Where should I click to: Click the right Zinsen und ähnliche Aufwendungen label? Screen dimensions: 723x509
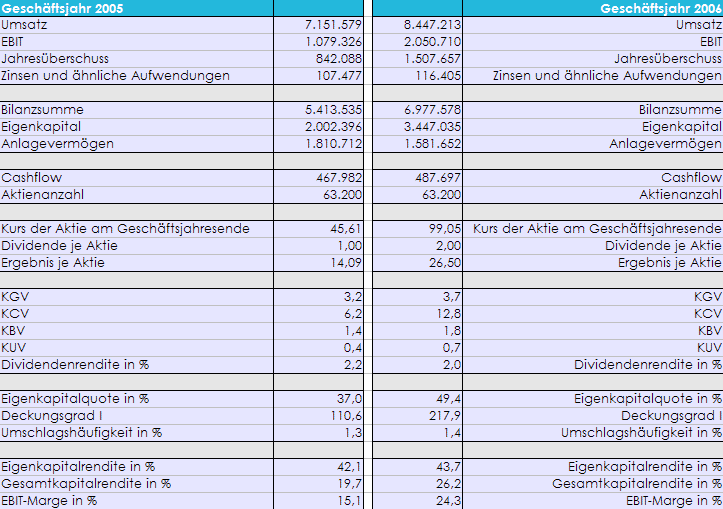(x=607, y=76)
